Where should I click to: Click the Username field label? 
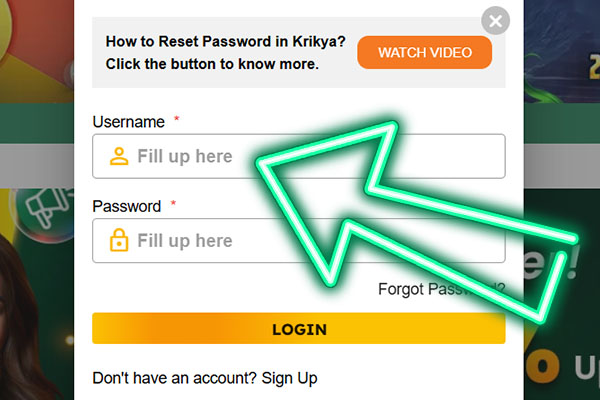pyautogui.click(x=128, y=122)
